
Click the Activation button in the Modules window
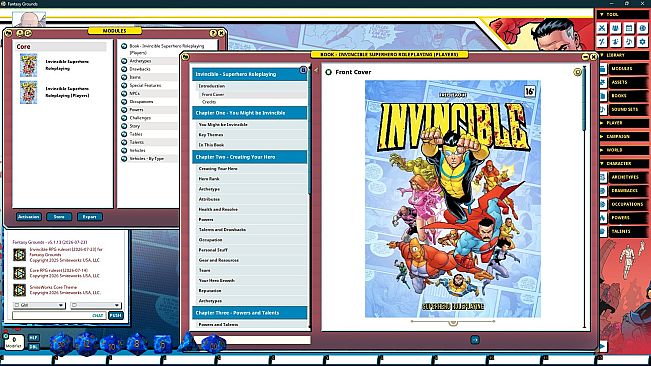[29, 217]
